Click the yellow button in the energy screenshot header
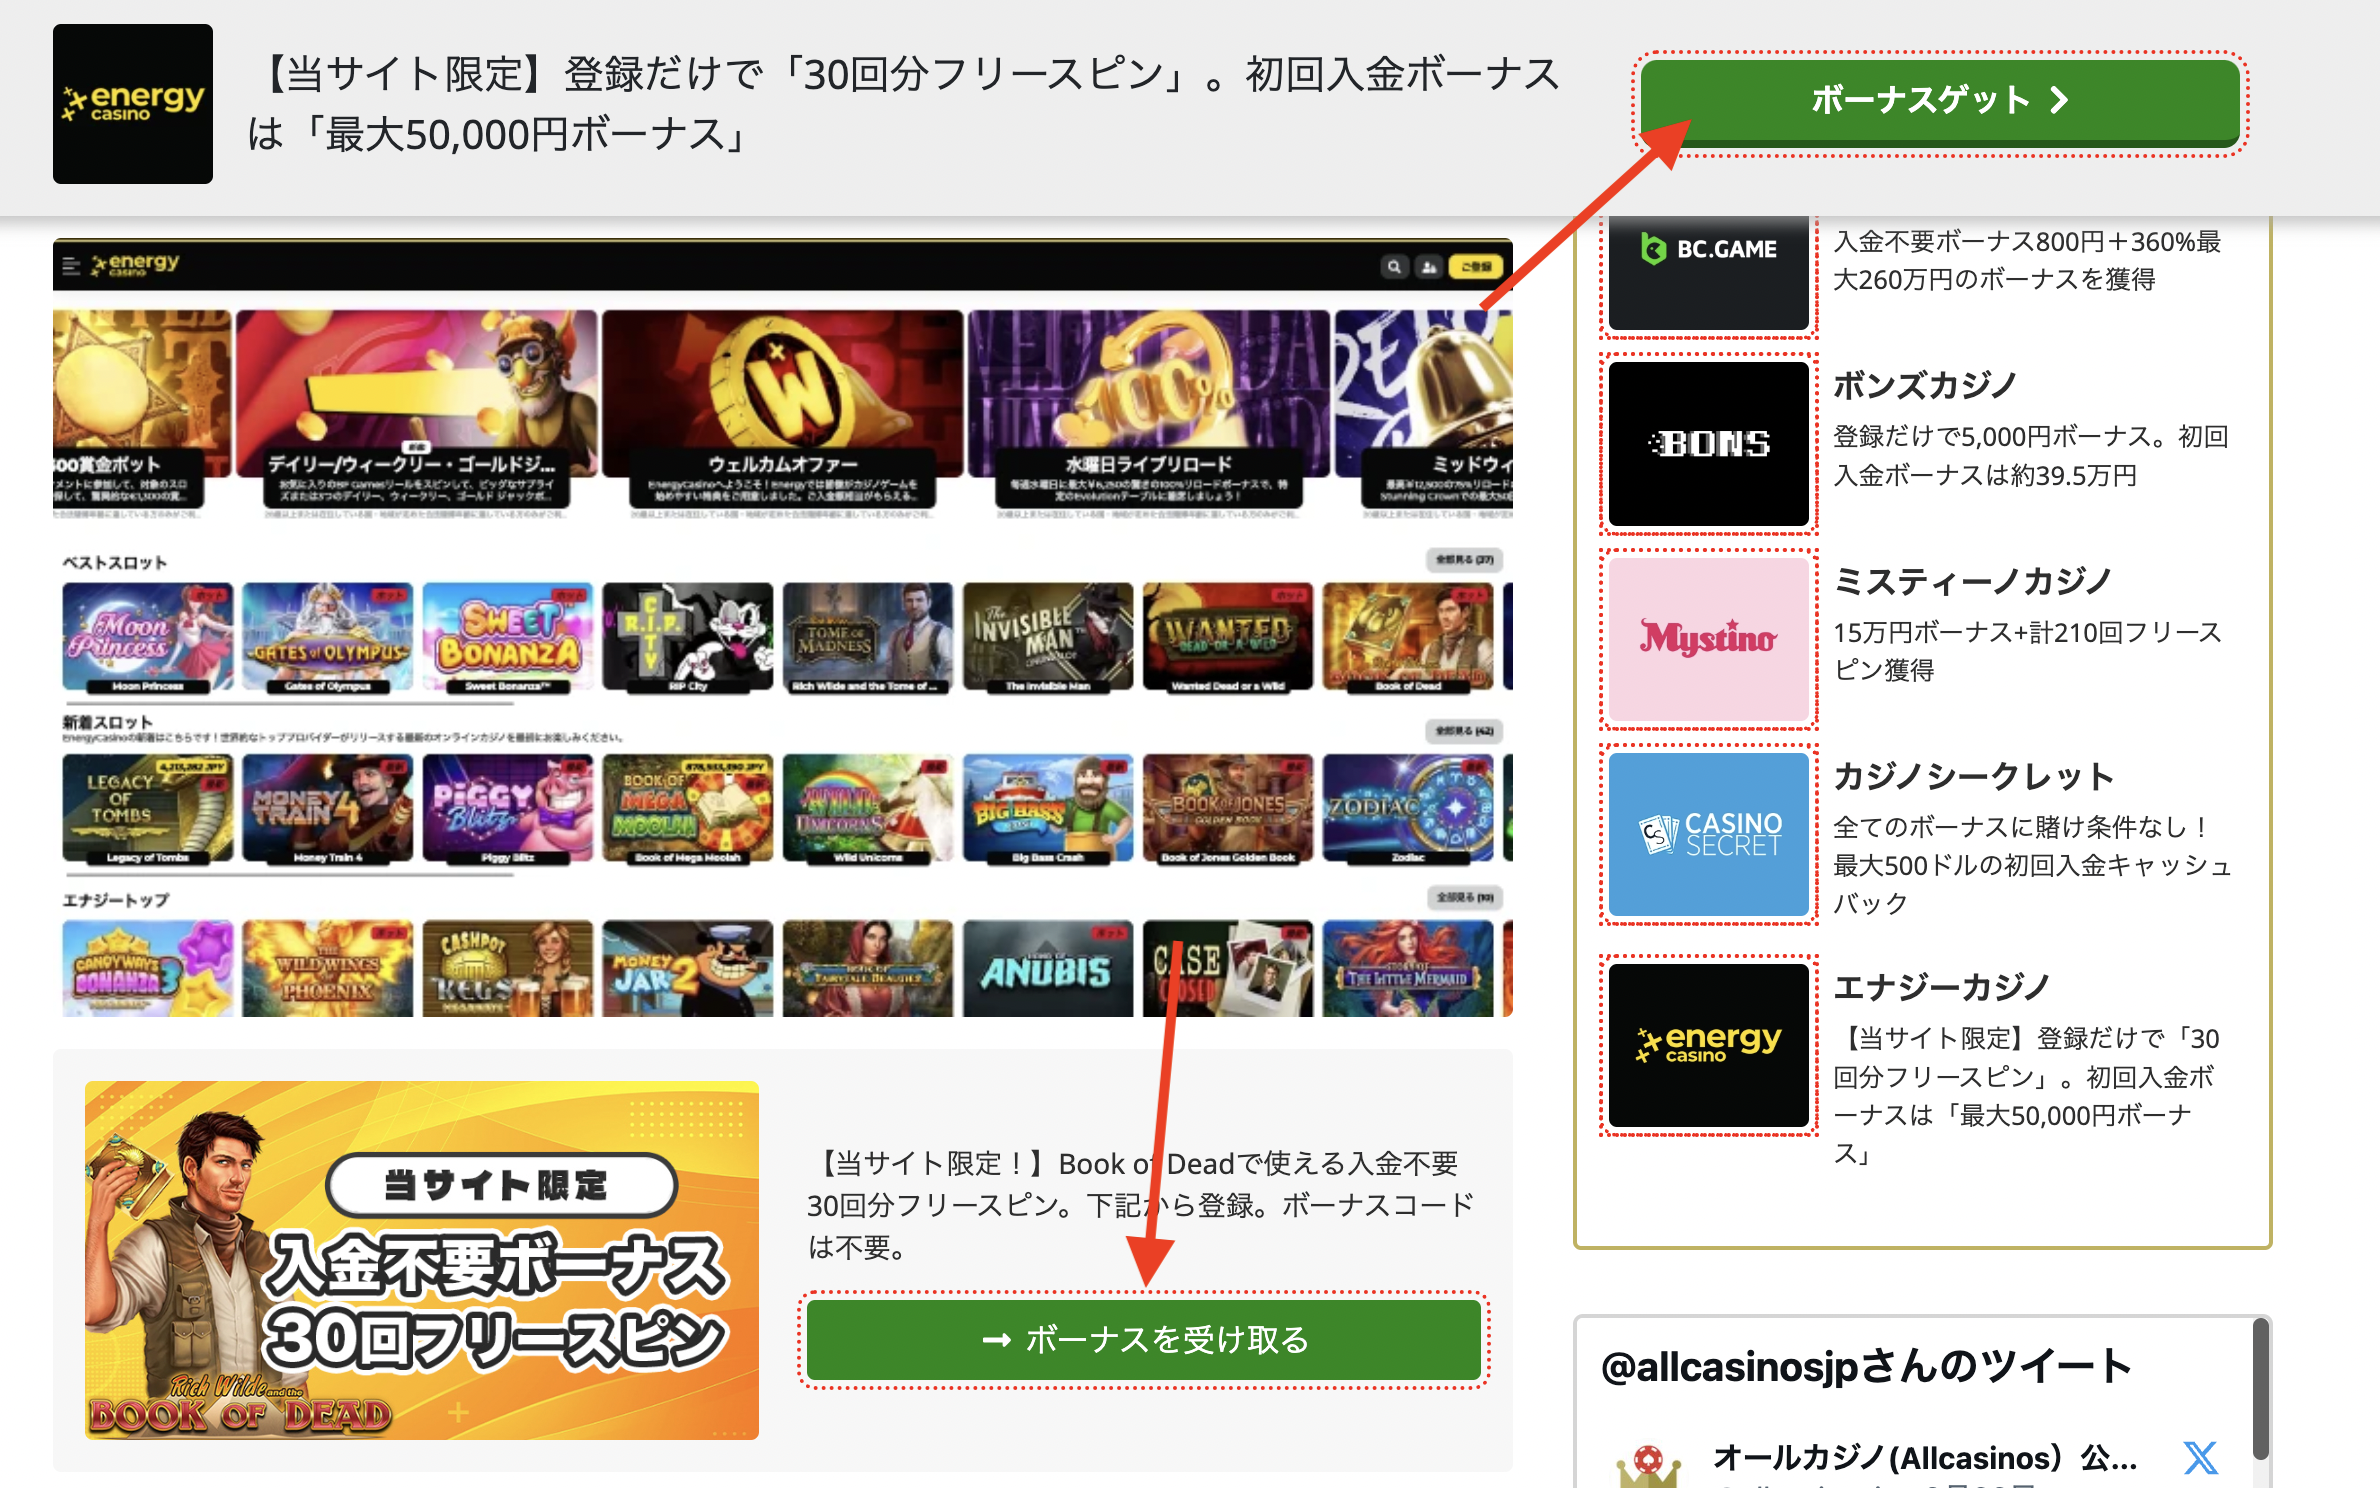This screenshot has width=2380, height=1488. coord(1476,267)
